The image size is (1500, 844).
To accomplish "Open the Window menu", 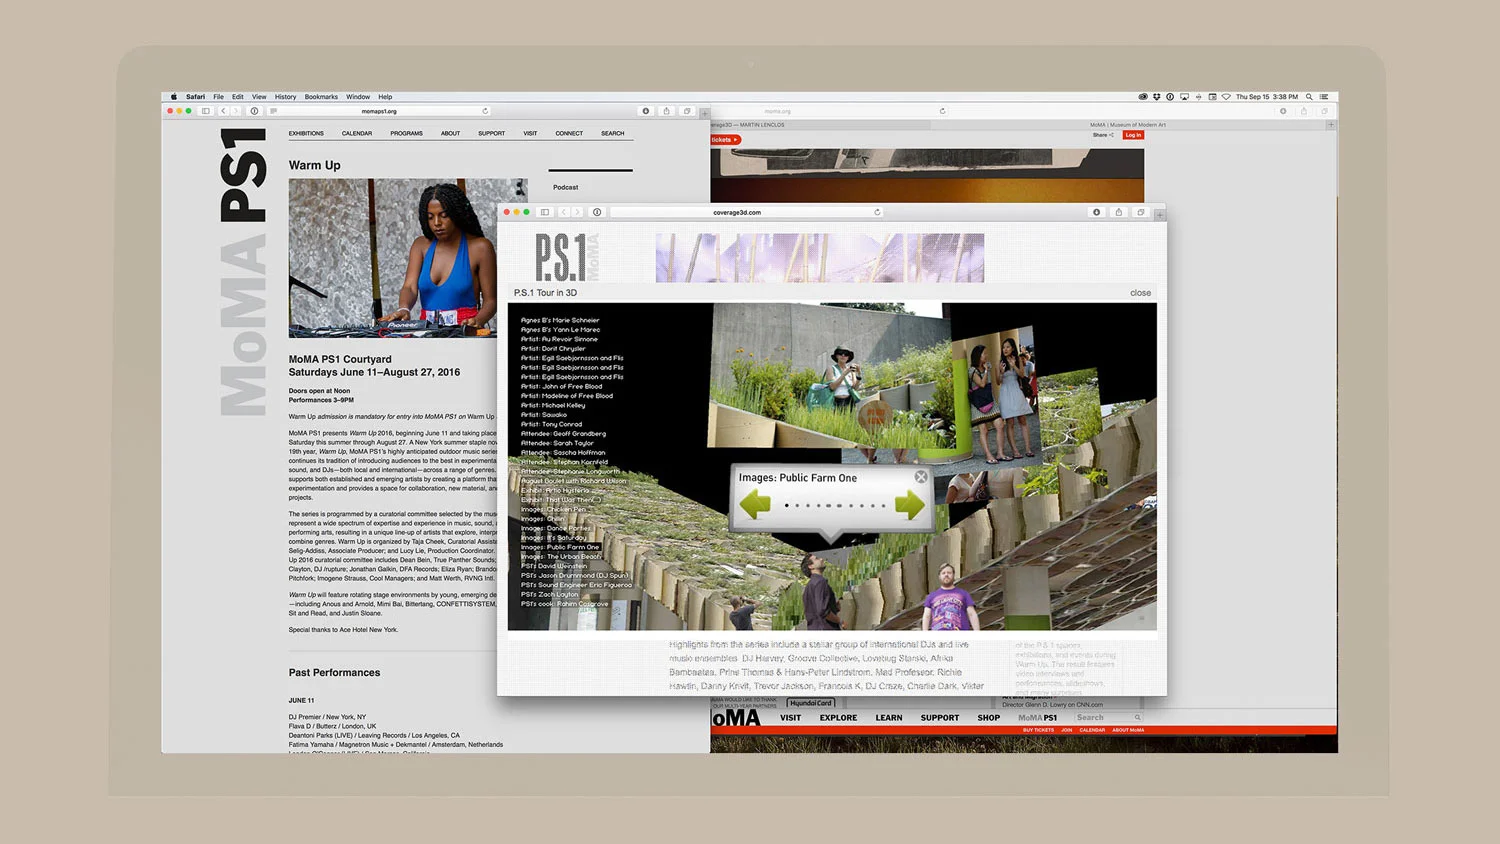I will pyautogui.click(x=358, y=97).
